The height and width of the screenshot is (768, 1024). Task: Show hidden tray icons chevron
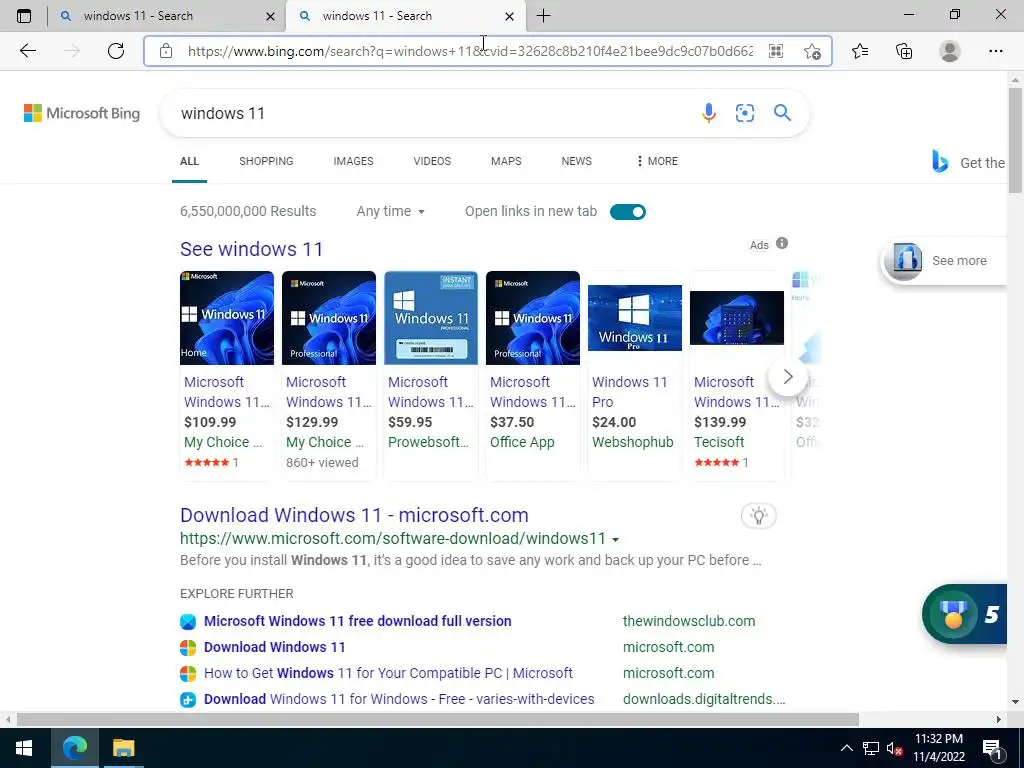pyautogui.click(x=846, y=748)
